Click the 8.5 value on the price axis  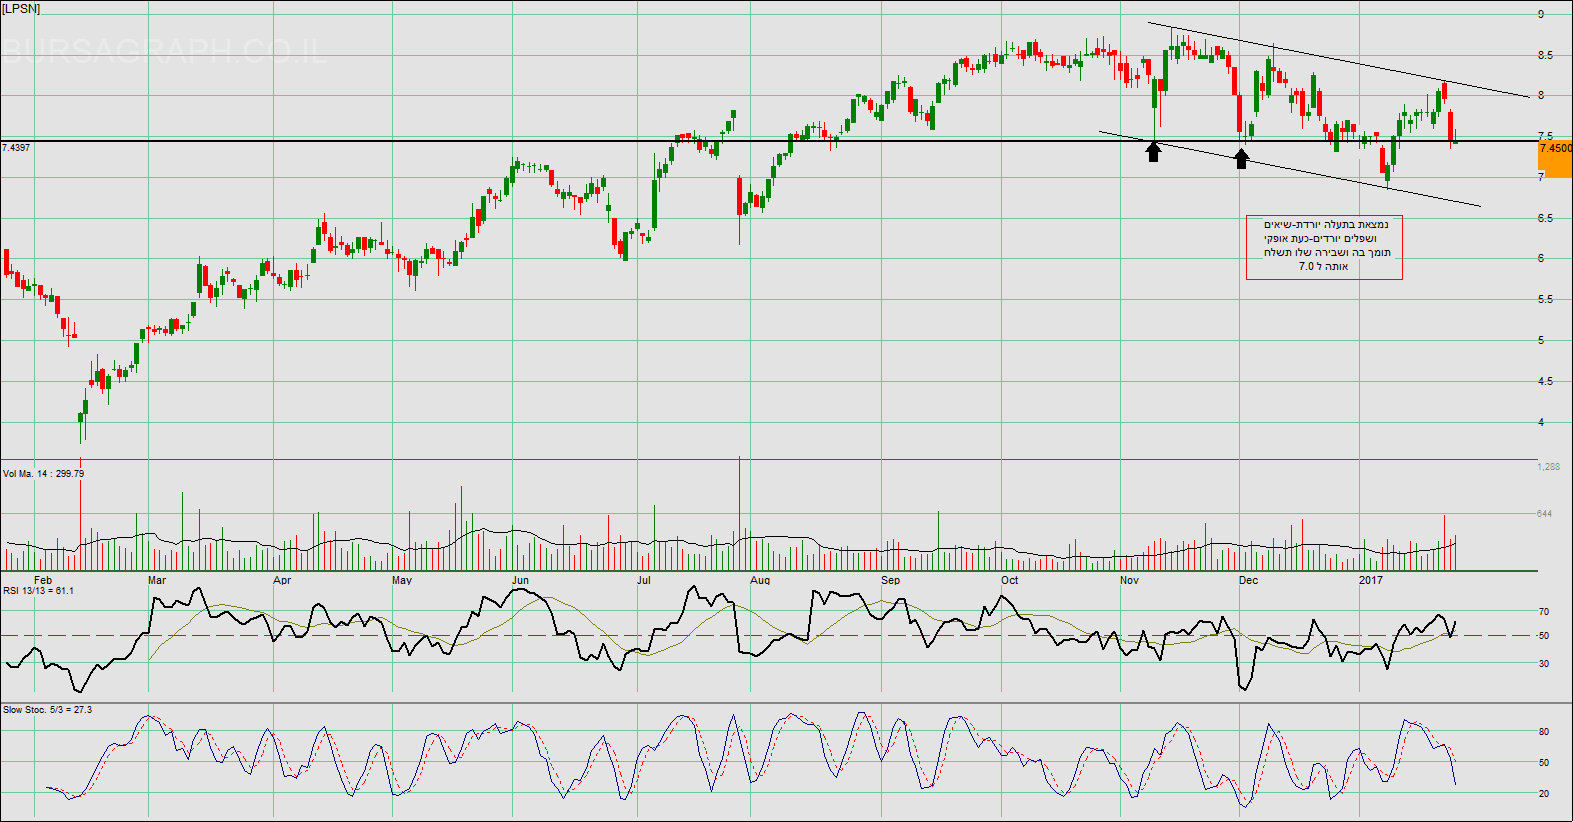click(x=1546, y=55)
